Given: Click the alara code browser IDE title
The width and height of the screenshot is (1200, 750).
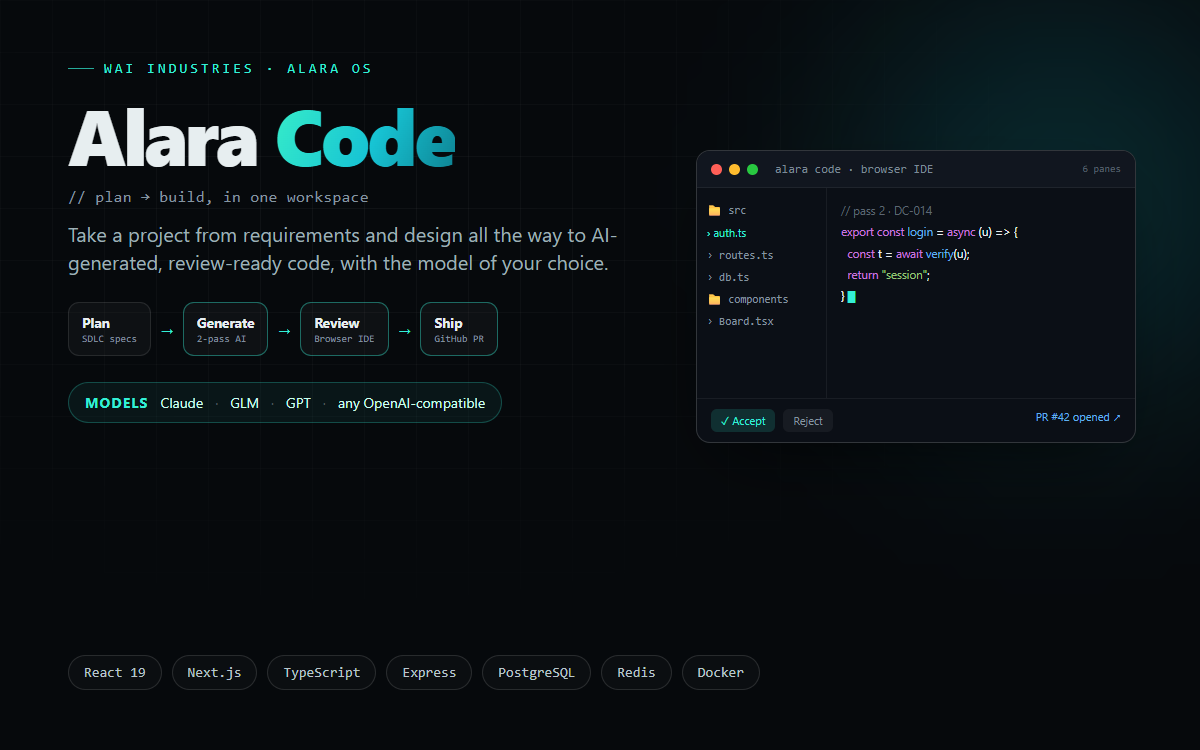Looking at the screenshot, I should pyautogui.click(x=854, y=169).
